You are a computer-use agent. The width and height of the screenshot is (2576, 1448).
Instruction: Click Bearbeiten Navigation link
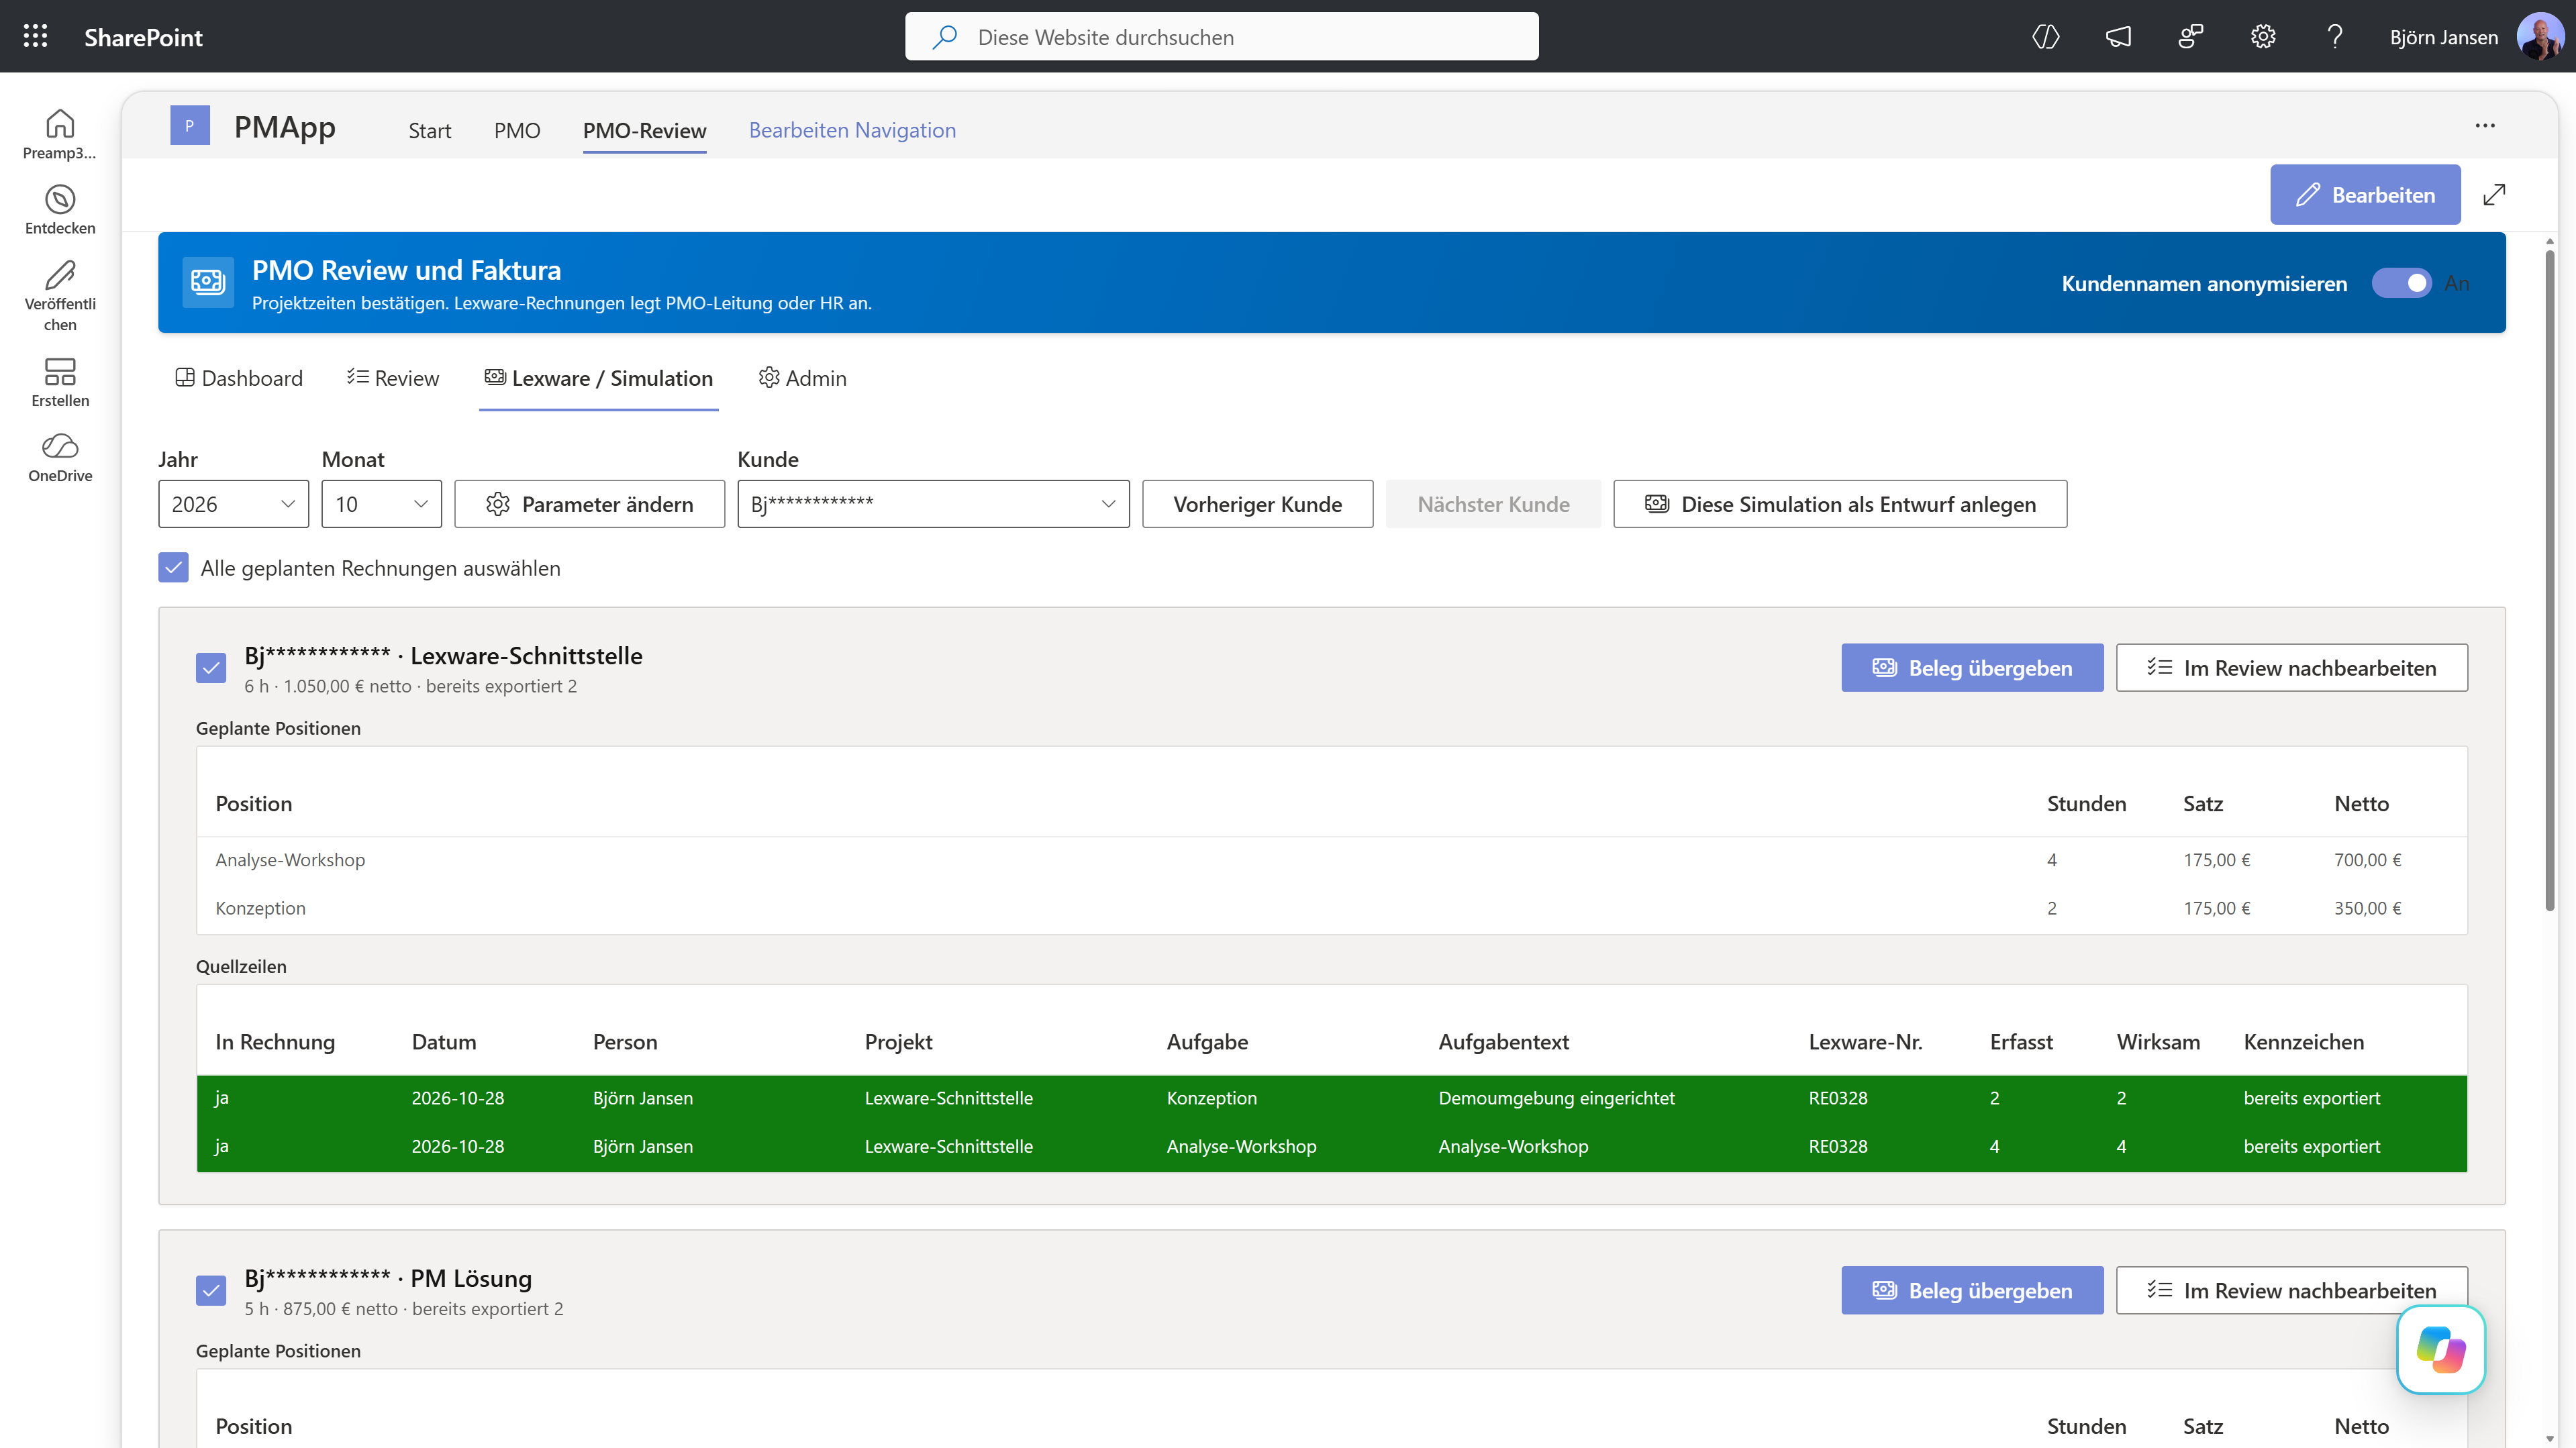pyautogui.click(x=852, y=130)
